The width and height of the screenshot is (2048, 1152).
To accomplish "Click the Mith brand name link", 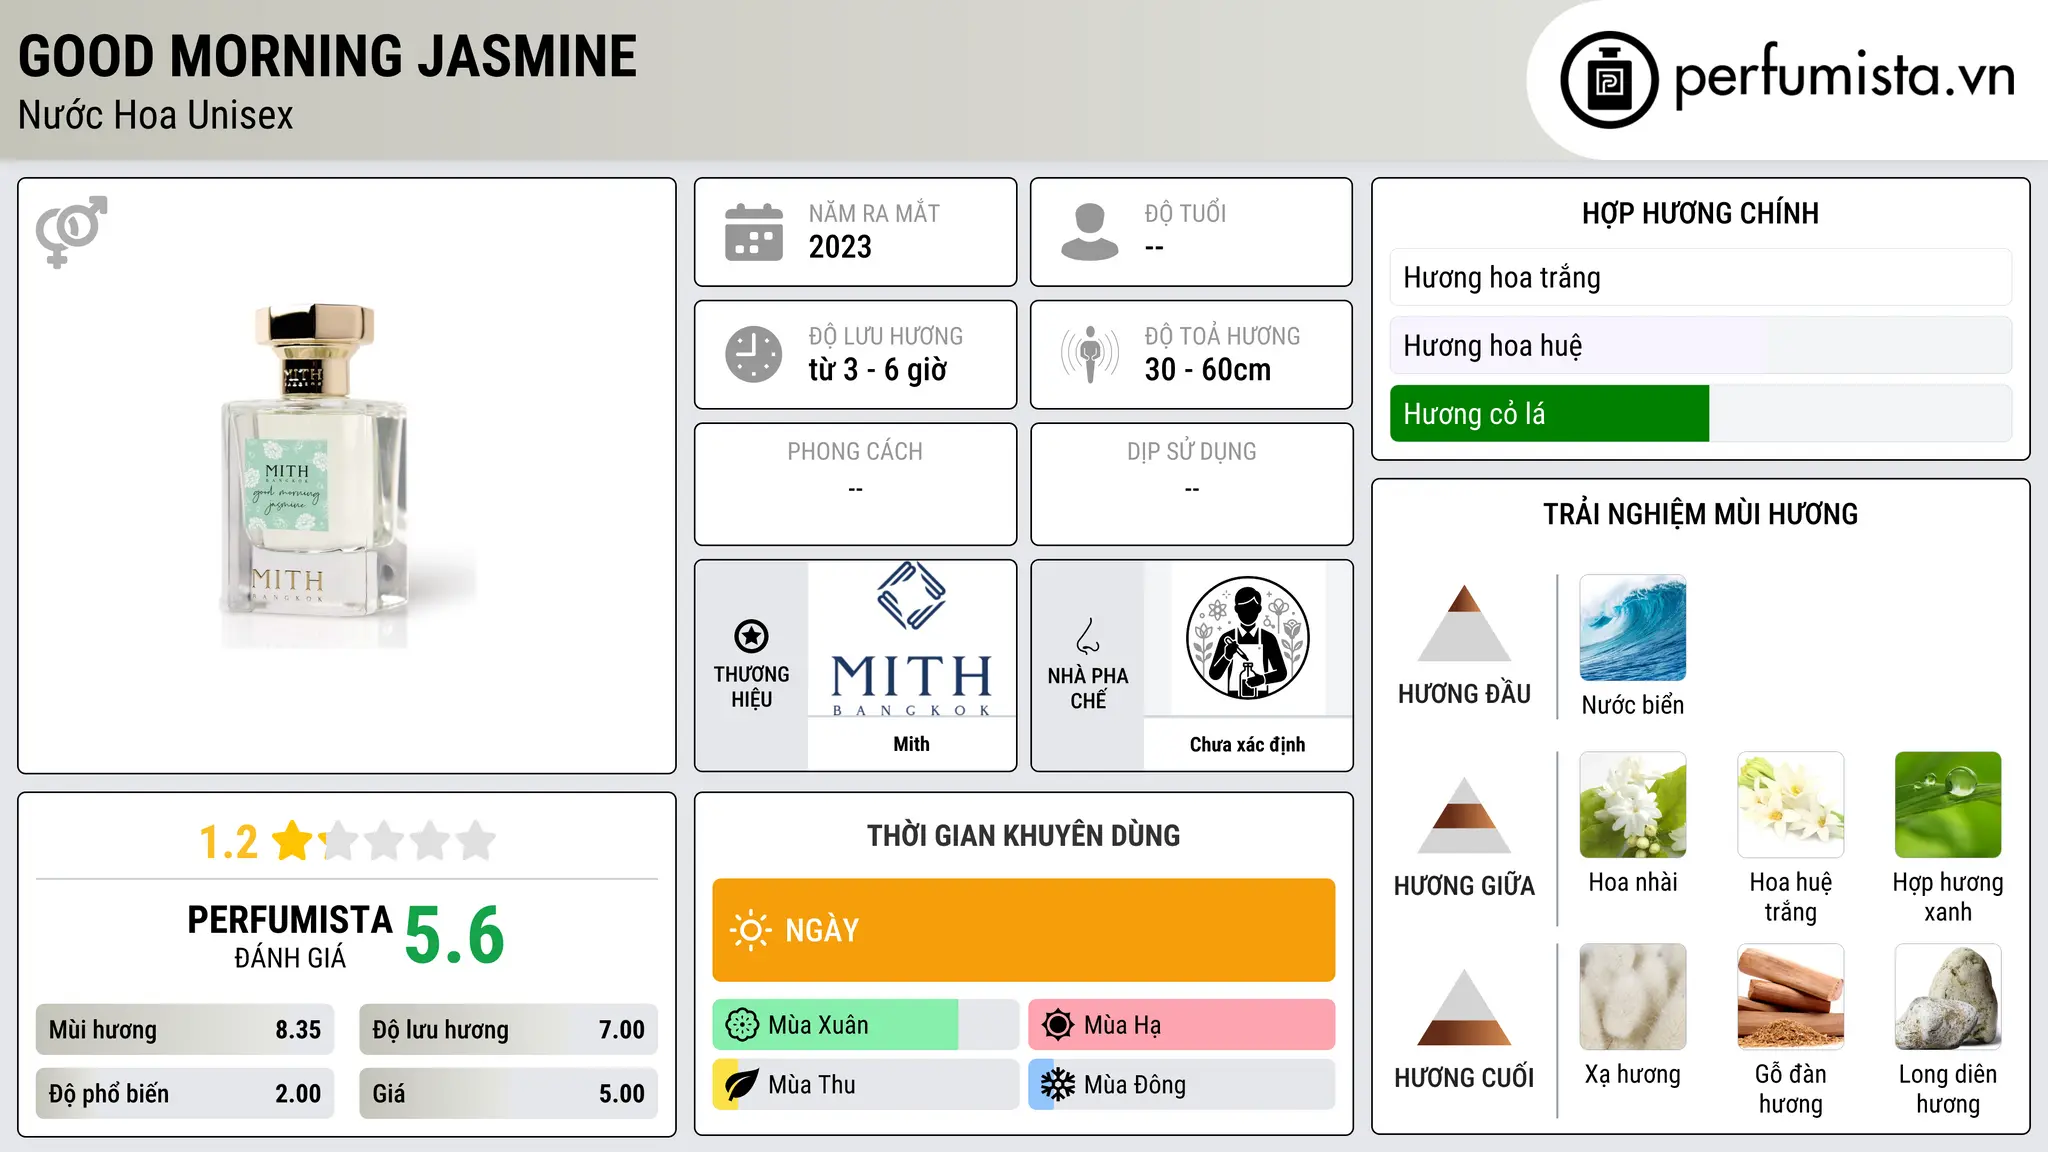I will click(911, 744).
